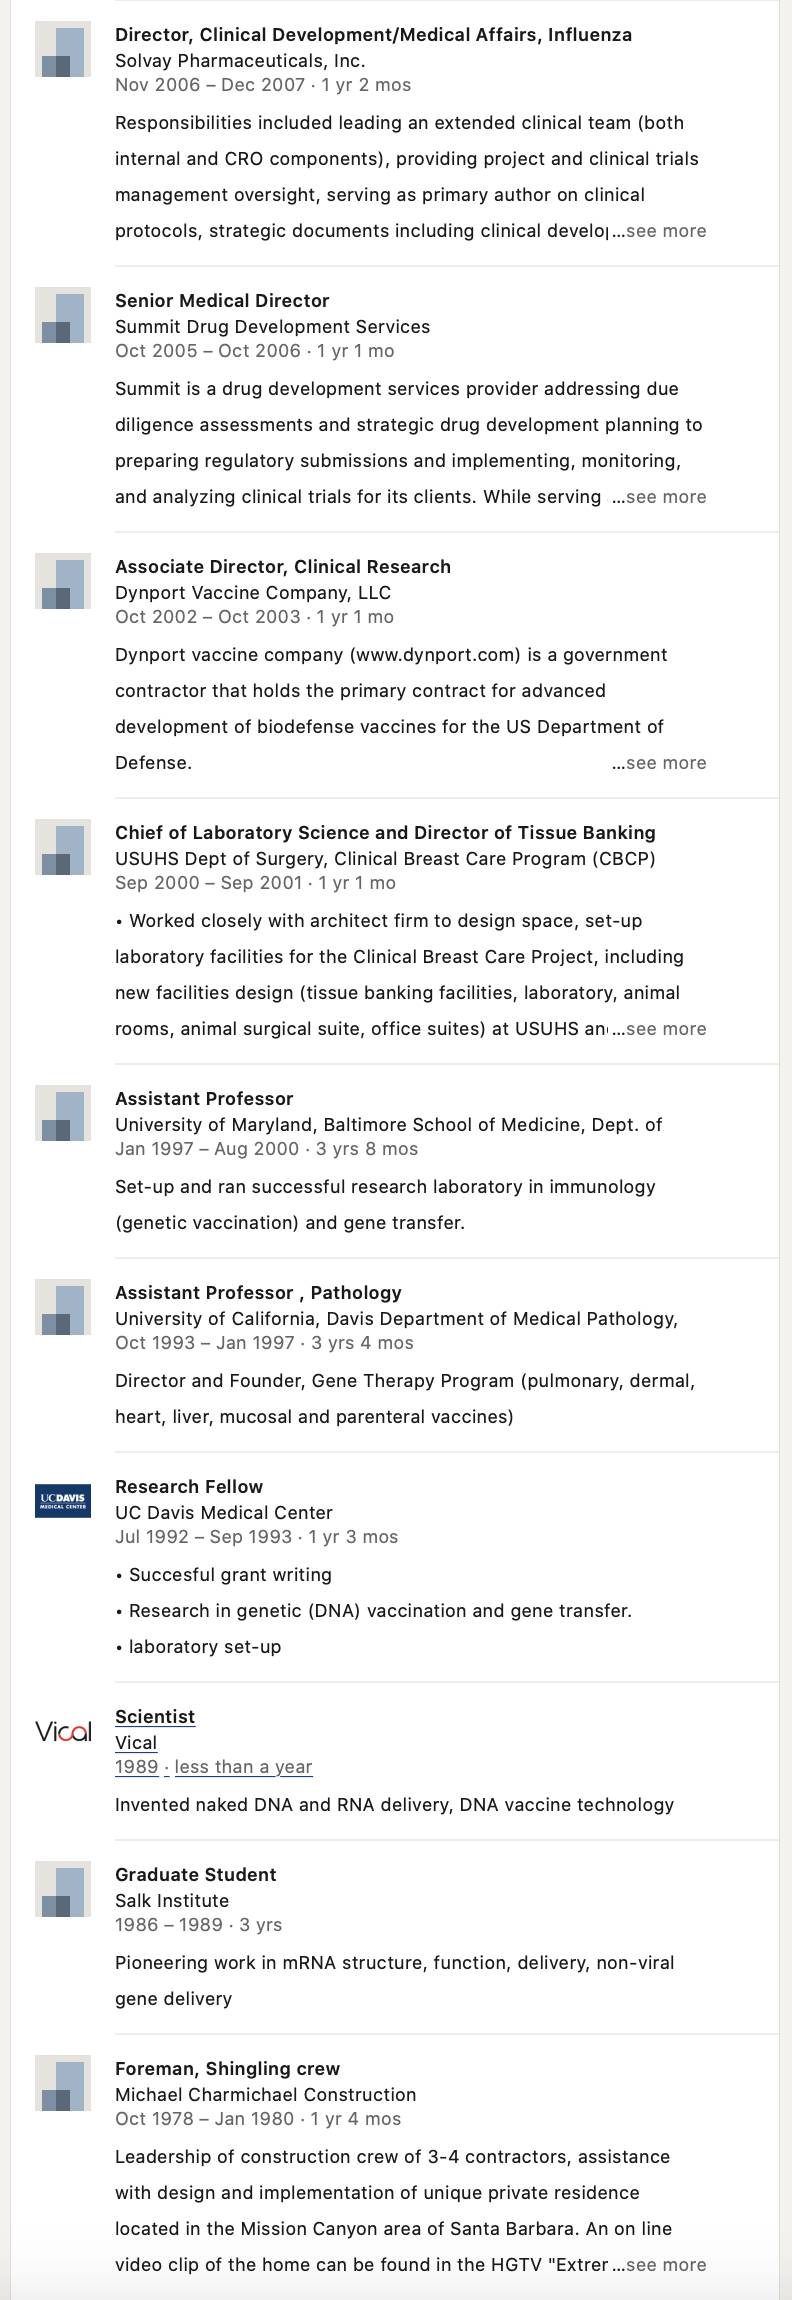
Task: Show more of the Dynport Vaccine description
Action: pos(659,763)
